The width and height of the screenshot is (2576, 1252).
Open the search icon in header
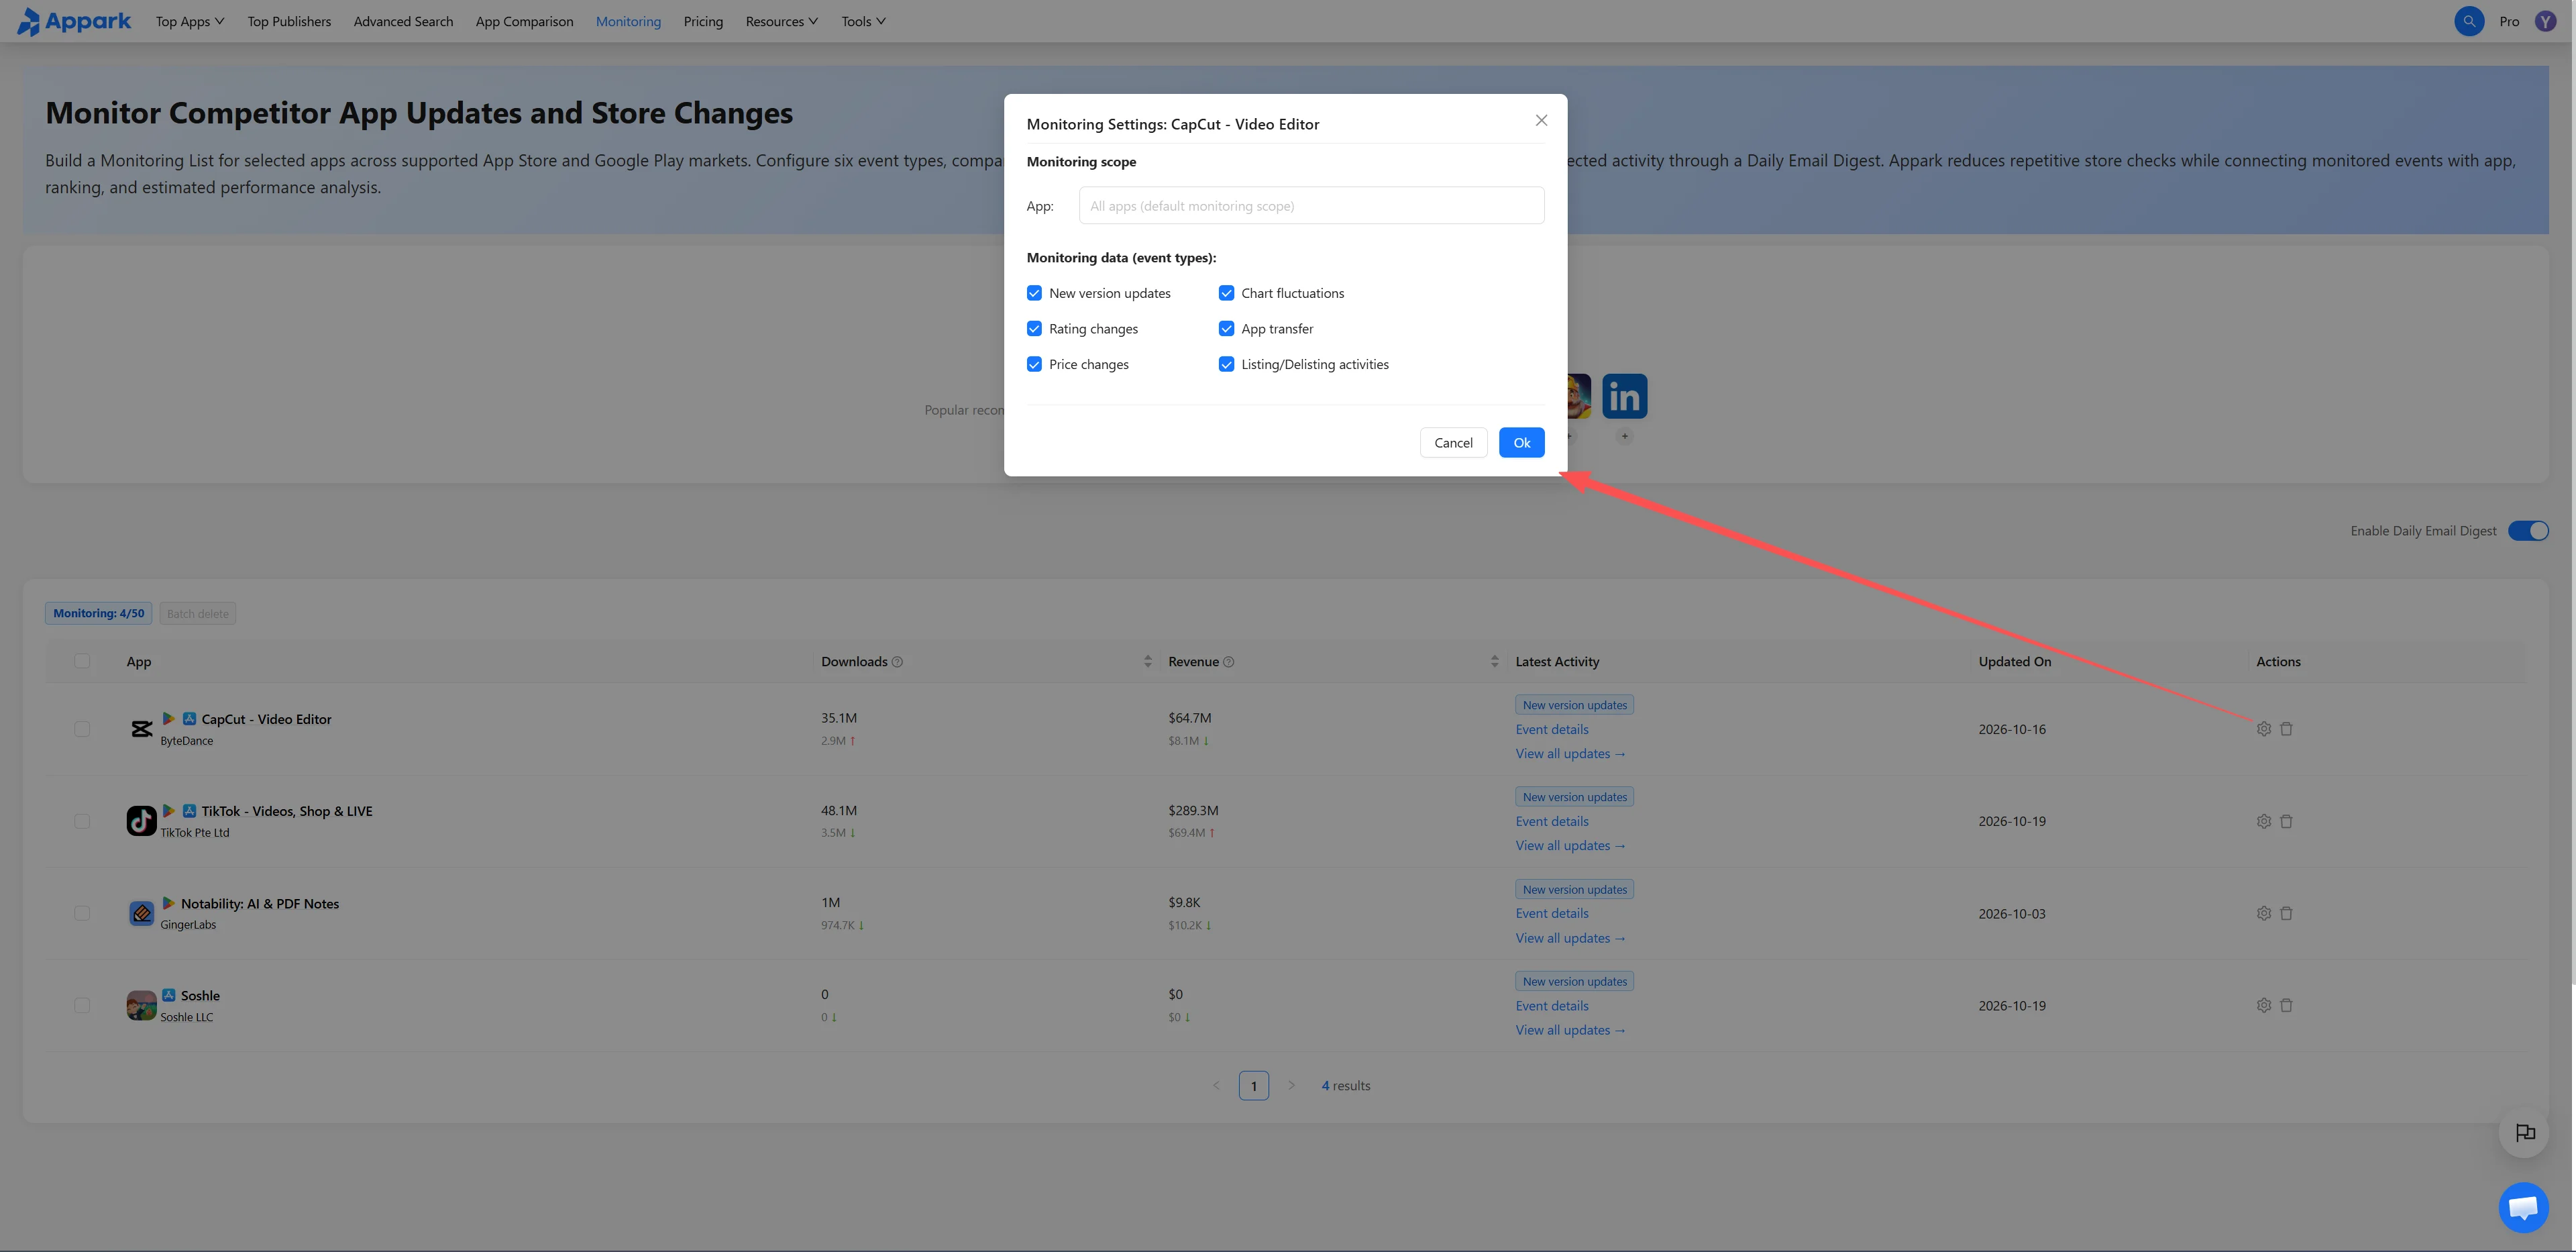pos(2469,21)
